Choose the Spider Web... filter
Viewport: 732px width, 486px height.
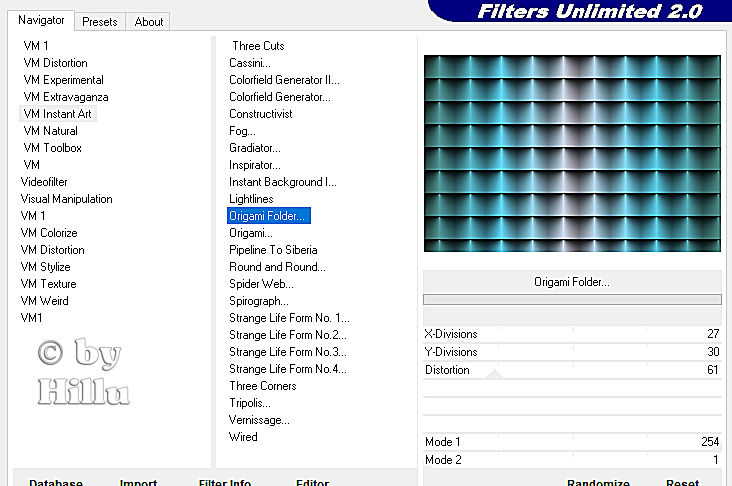point(261,284)
